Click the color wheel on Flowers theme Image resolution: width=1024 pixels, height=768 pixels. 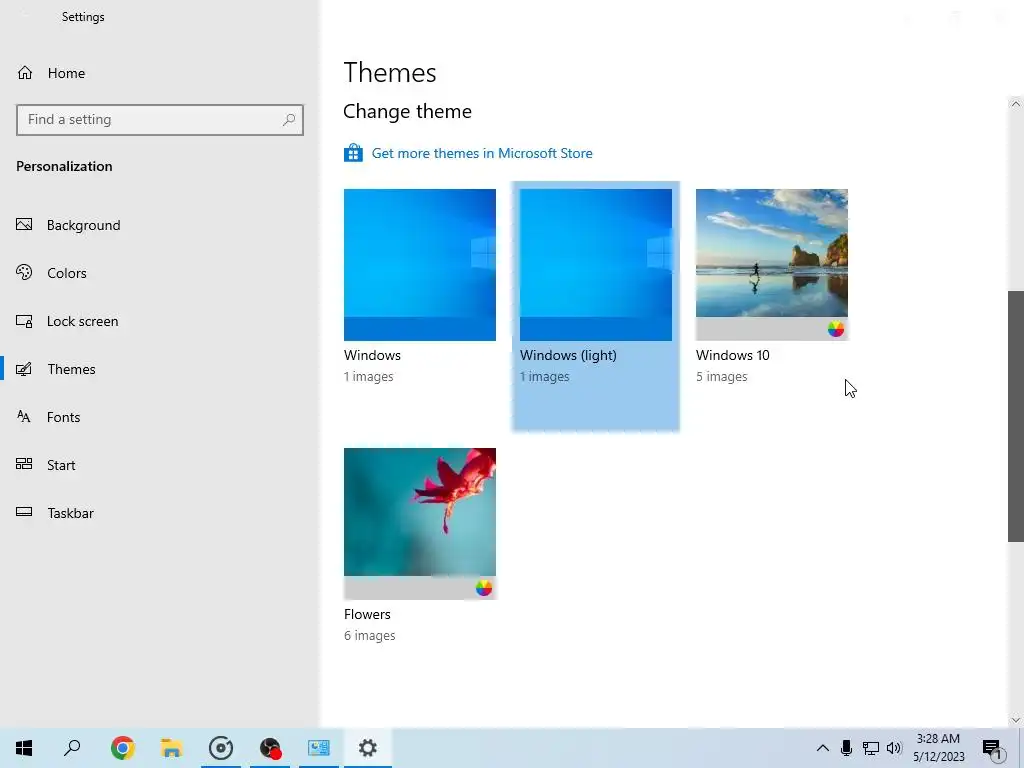tap(484, 588)
